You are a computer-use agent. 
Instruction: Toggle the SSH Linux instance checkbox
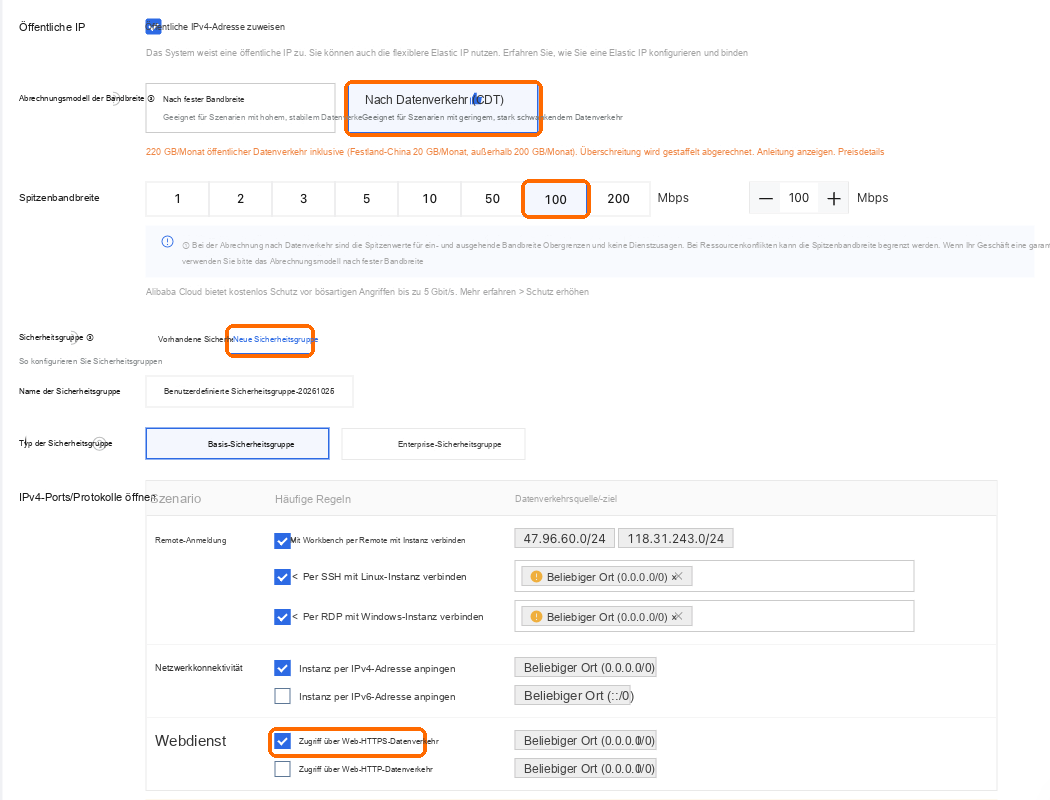pos(283,576)
